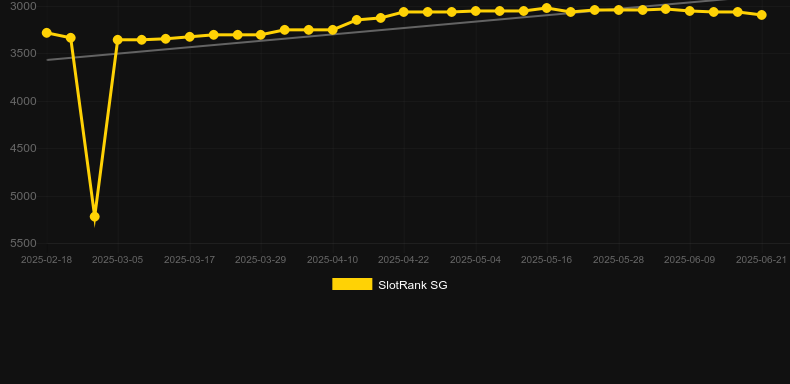Click the SlotRank SG legend label
The image size is (790, 384).
tap(413, 285)
